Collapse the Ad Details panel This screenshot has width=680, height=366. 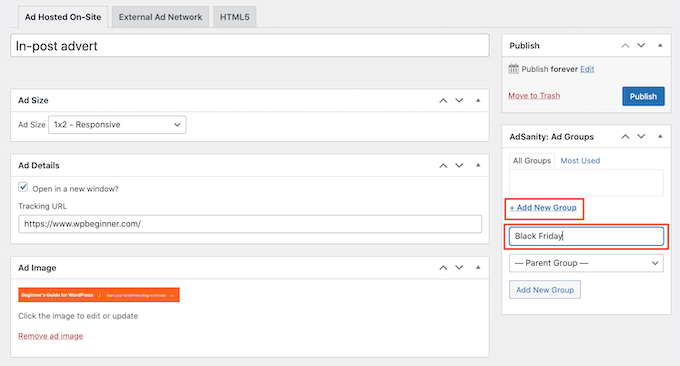click(x=478, y=165)
